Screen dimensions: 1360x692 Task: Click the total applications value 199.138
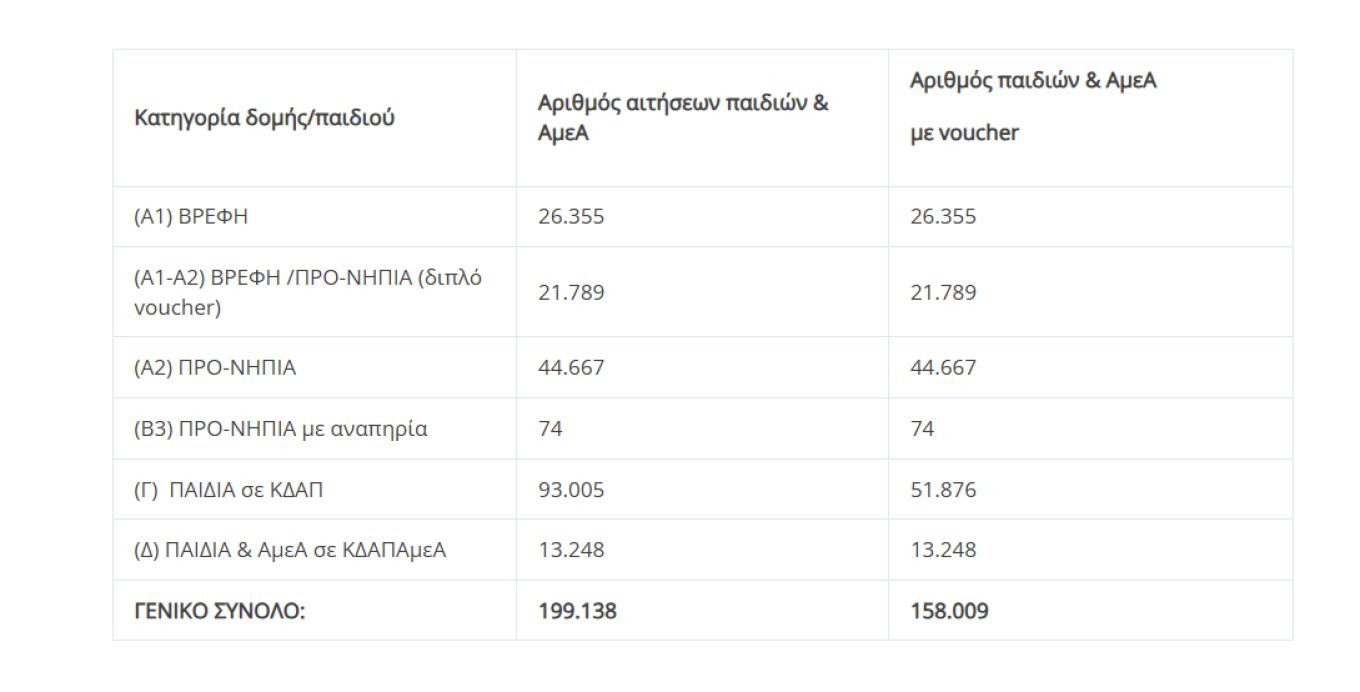[577, 611]
